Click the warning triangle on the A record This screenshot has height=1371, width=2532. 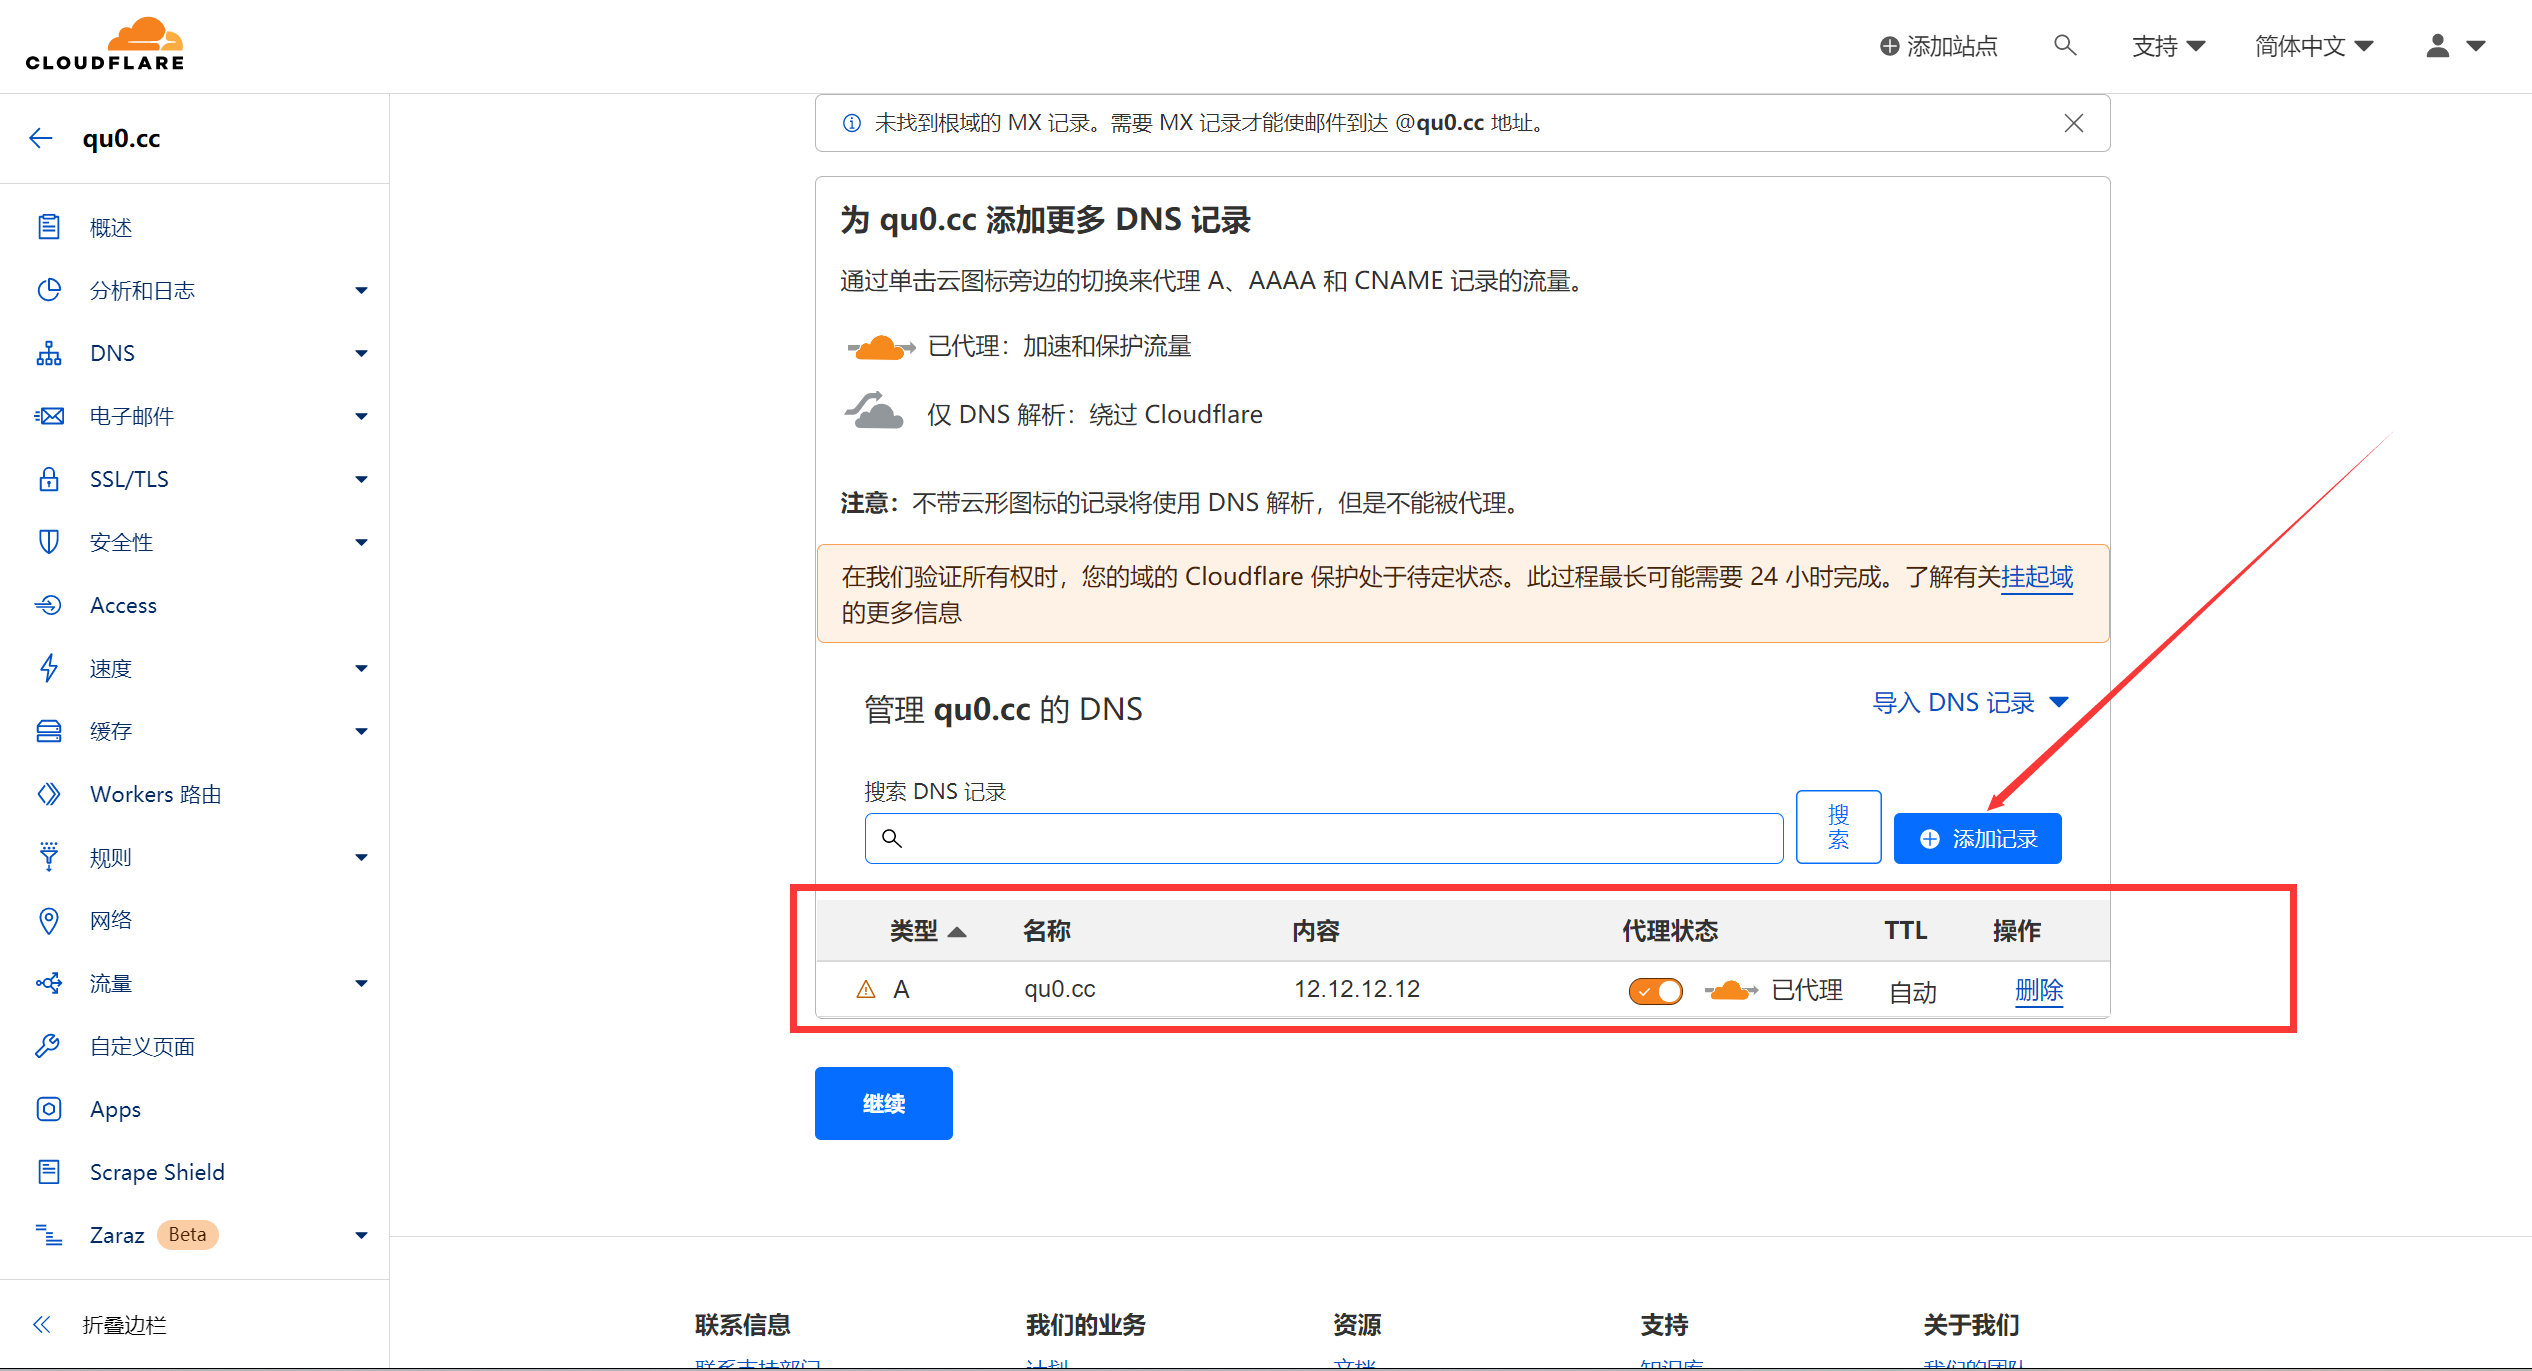click(866, 990)
